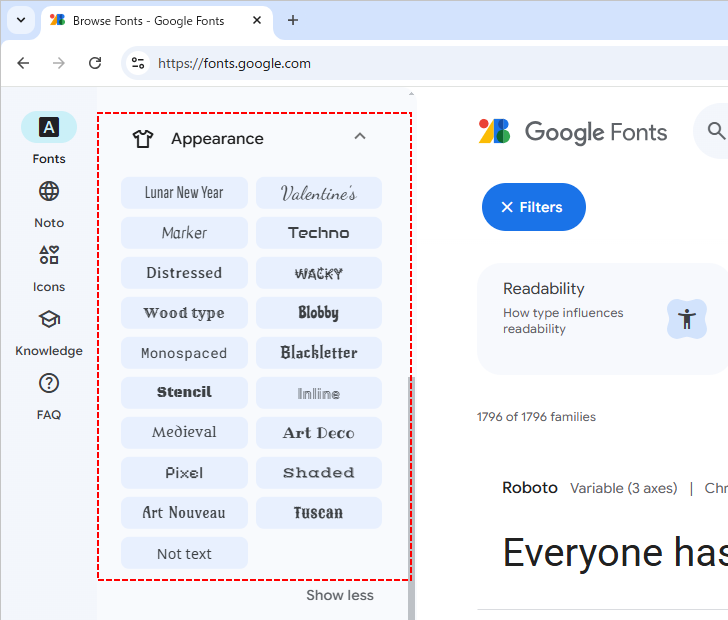Screen dimensions: 728x620
Task: Reload the page
Action: click(95, 63)
